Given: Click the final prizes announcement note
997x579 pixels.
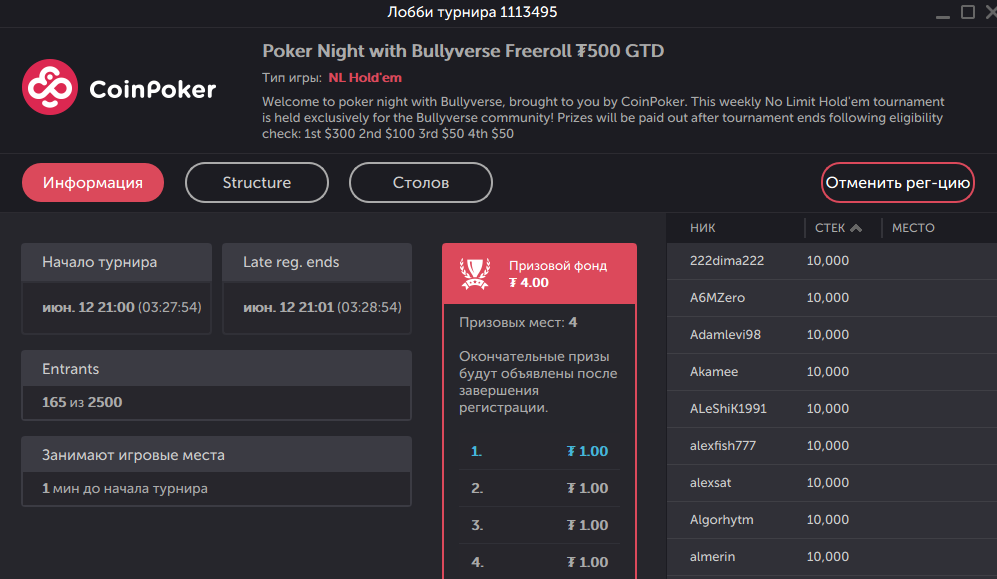Looking at the screenshot, I should click(538, 382).
